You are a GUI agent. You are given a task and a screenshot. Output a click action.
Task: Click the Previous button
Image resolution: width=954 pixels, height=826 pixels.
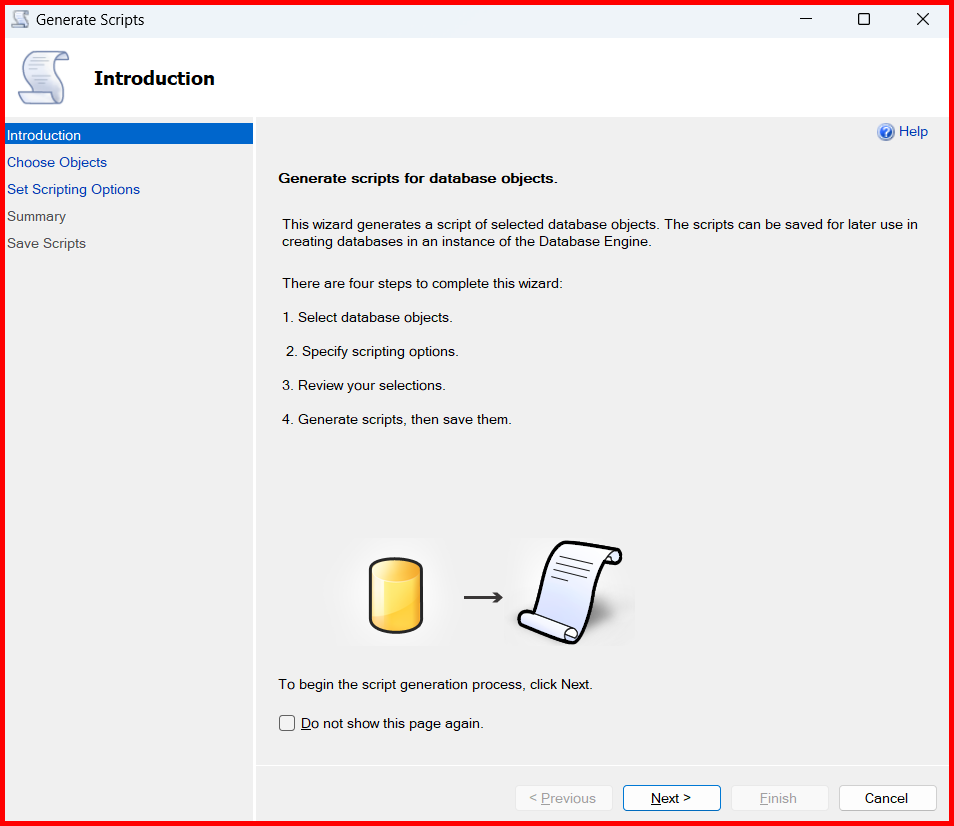[x=563, y=798]
